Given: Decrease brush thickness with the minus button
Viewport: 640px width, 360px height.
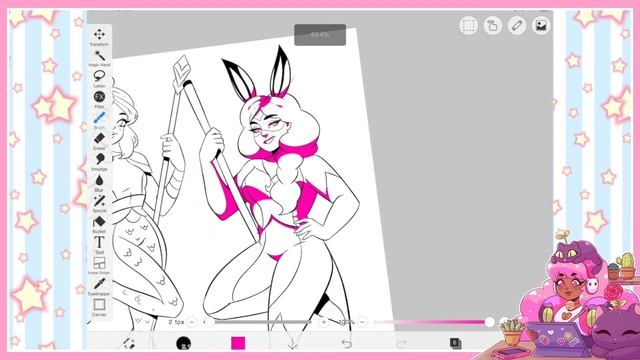Looking at the screenshot, I should click(192, 322).
